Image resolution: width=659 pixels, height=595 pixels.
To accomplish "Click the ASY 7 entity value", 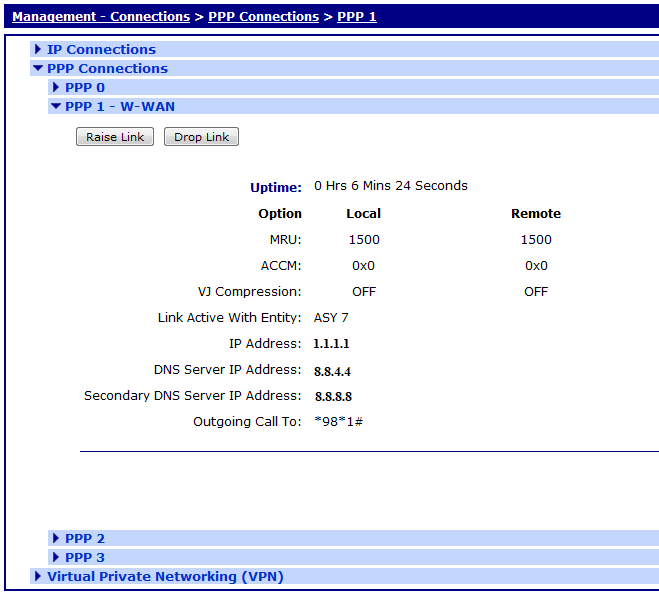I will [x=331, y=318].
